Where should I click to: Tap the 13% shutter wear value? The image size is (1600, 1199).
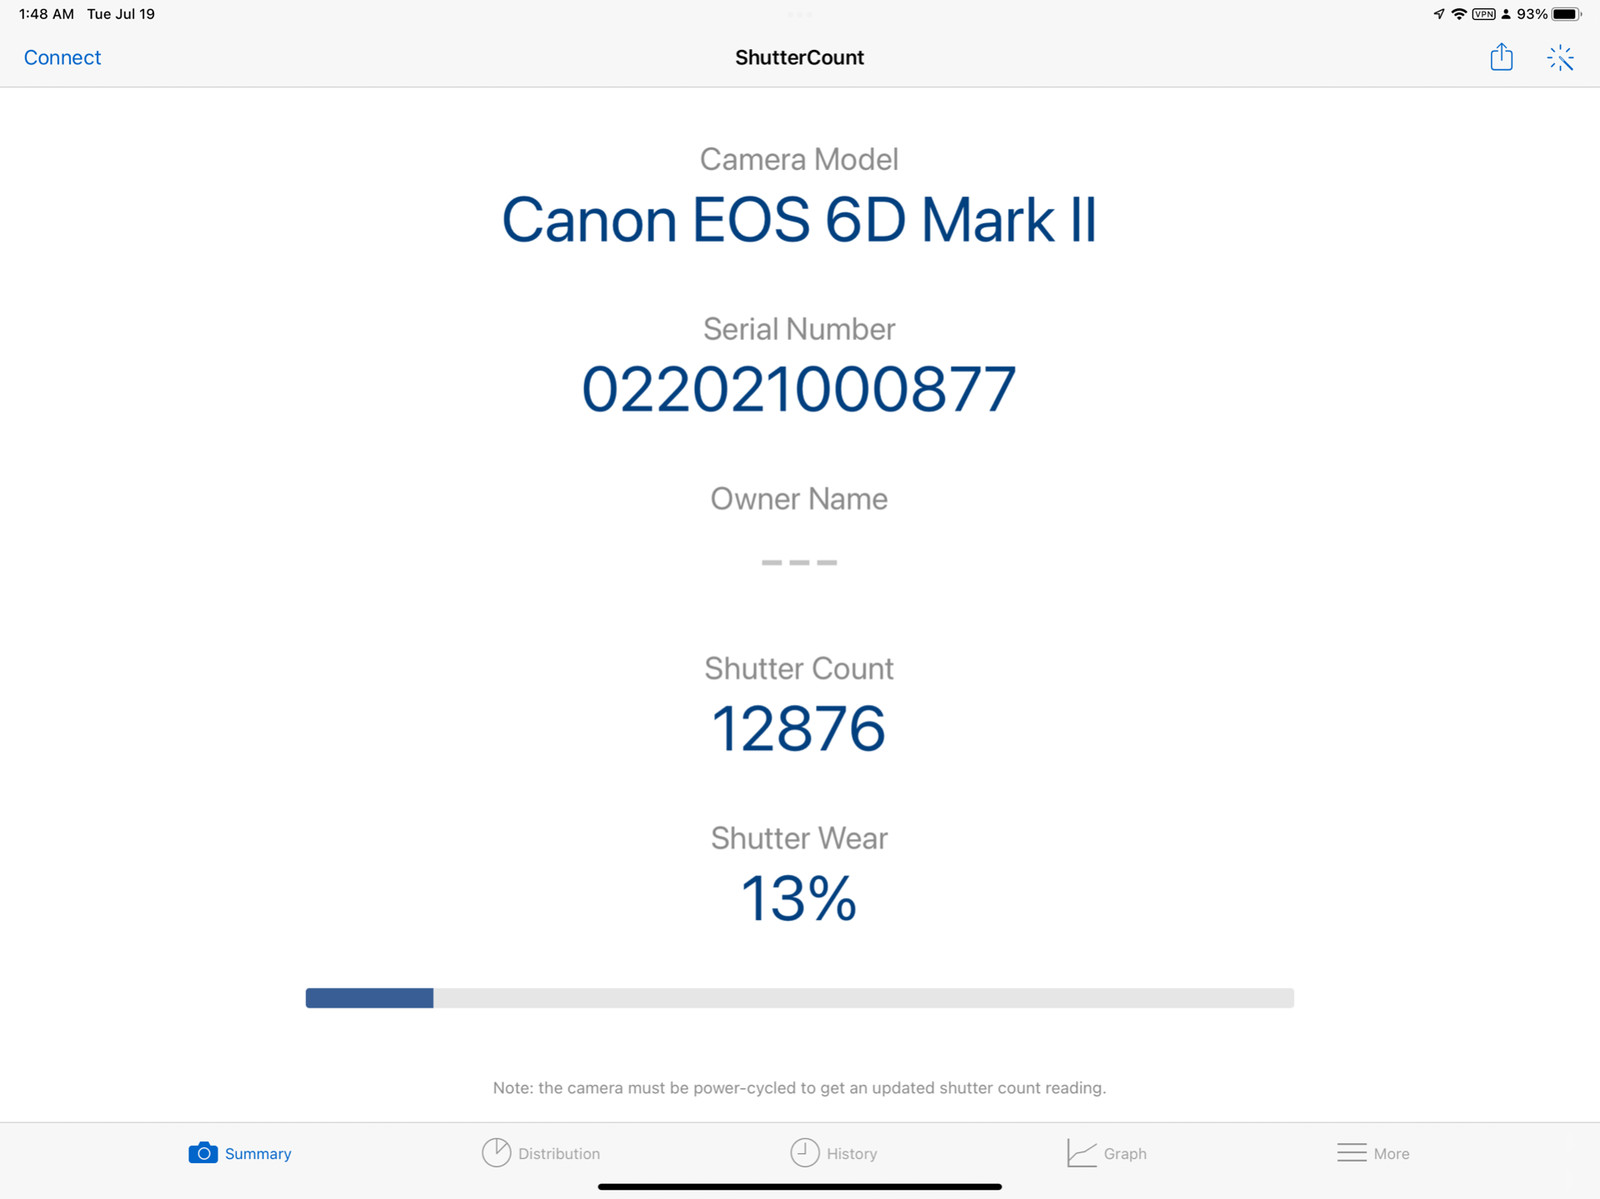click(x=799, y=898)
